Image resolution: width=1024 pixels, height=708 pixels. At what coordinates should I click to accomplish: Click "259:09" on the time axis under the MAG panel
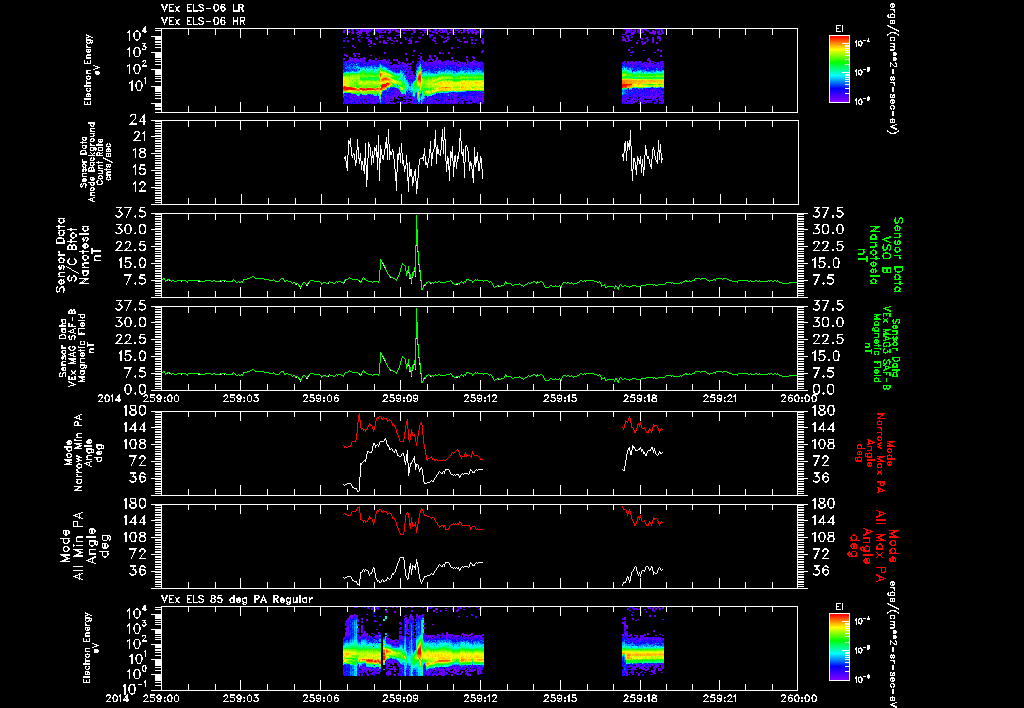tap(400, 398)
